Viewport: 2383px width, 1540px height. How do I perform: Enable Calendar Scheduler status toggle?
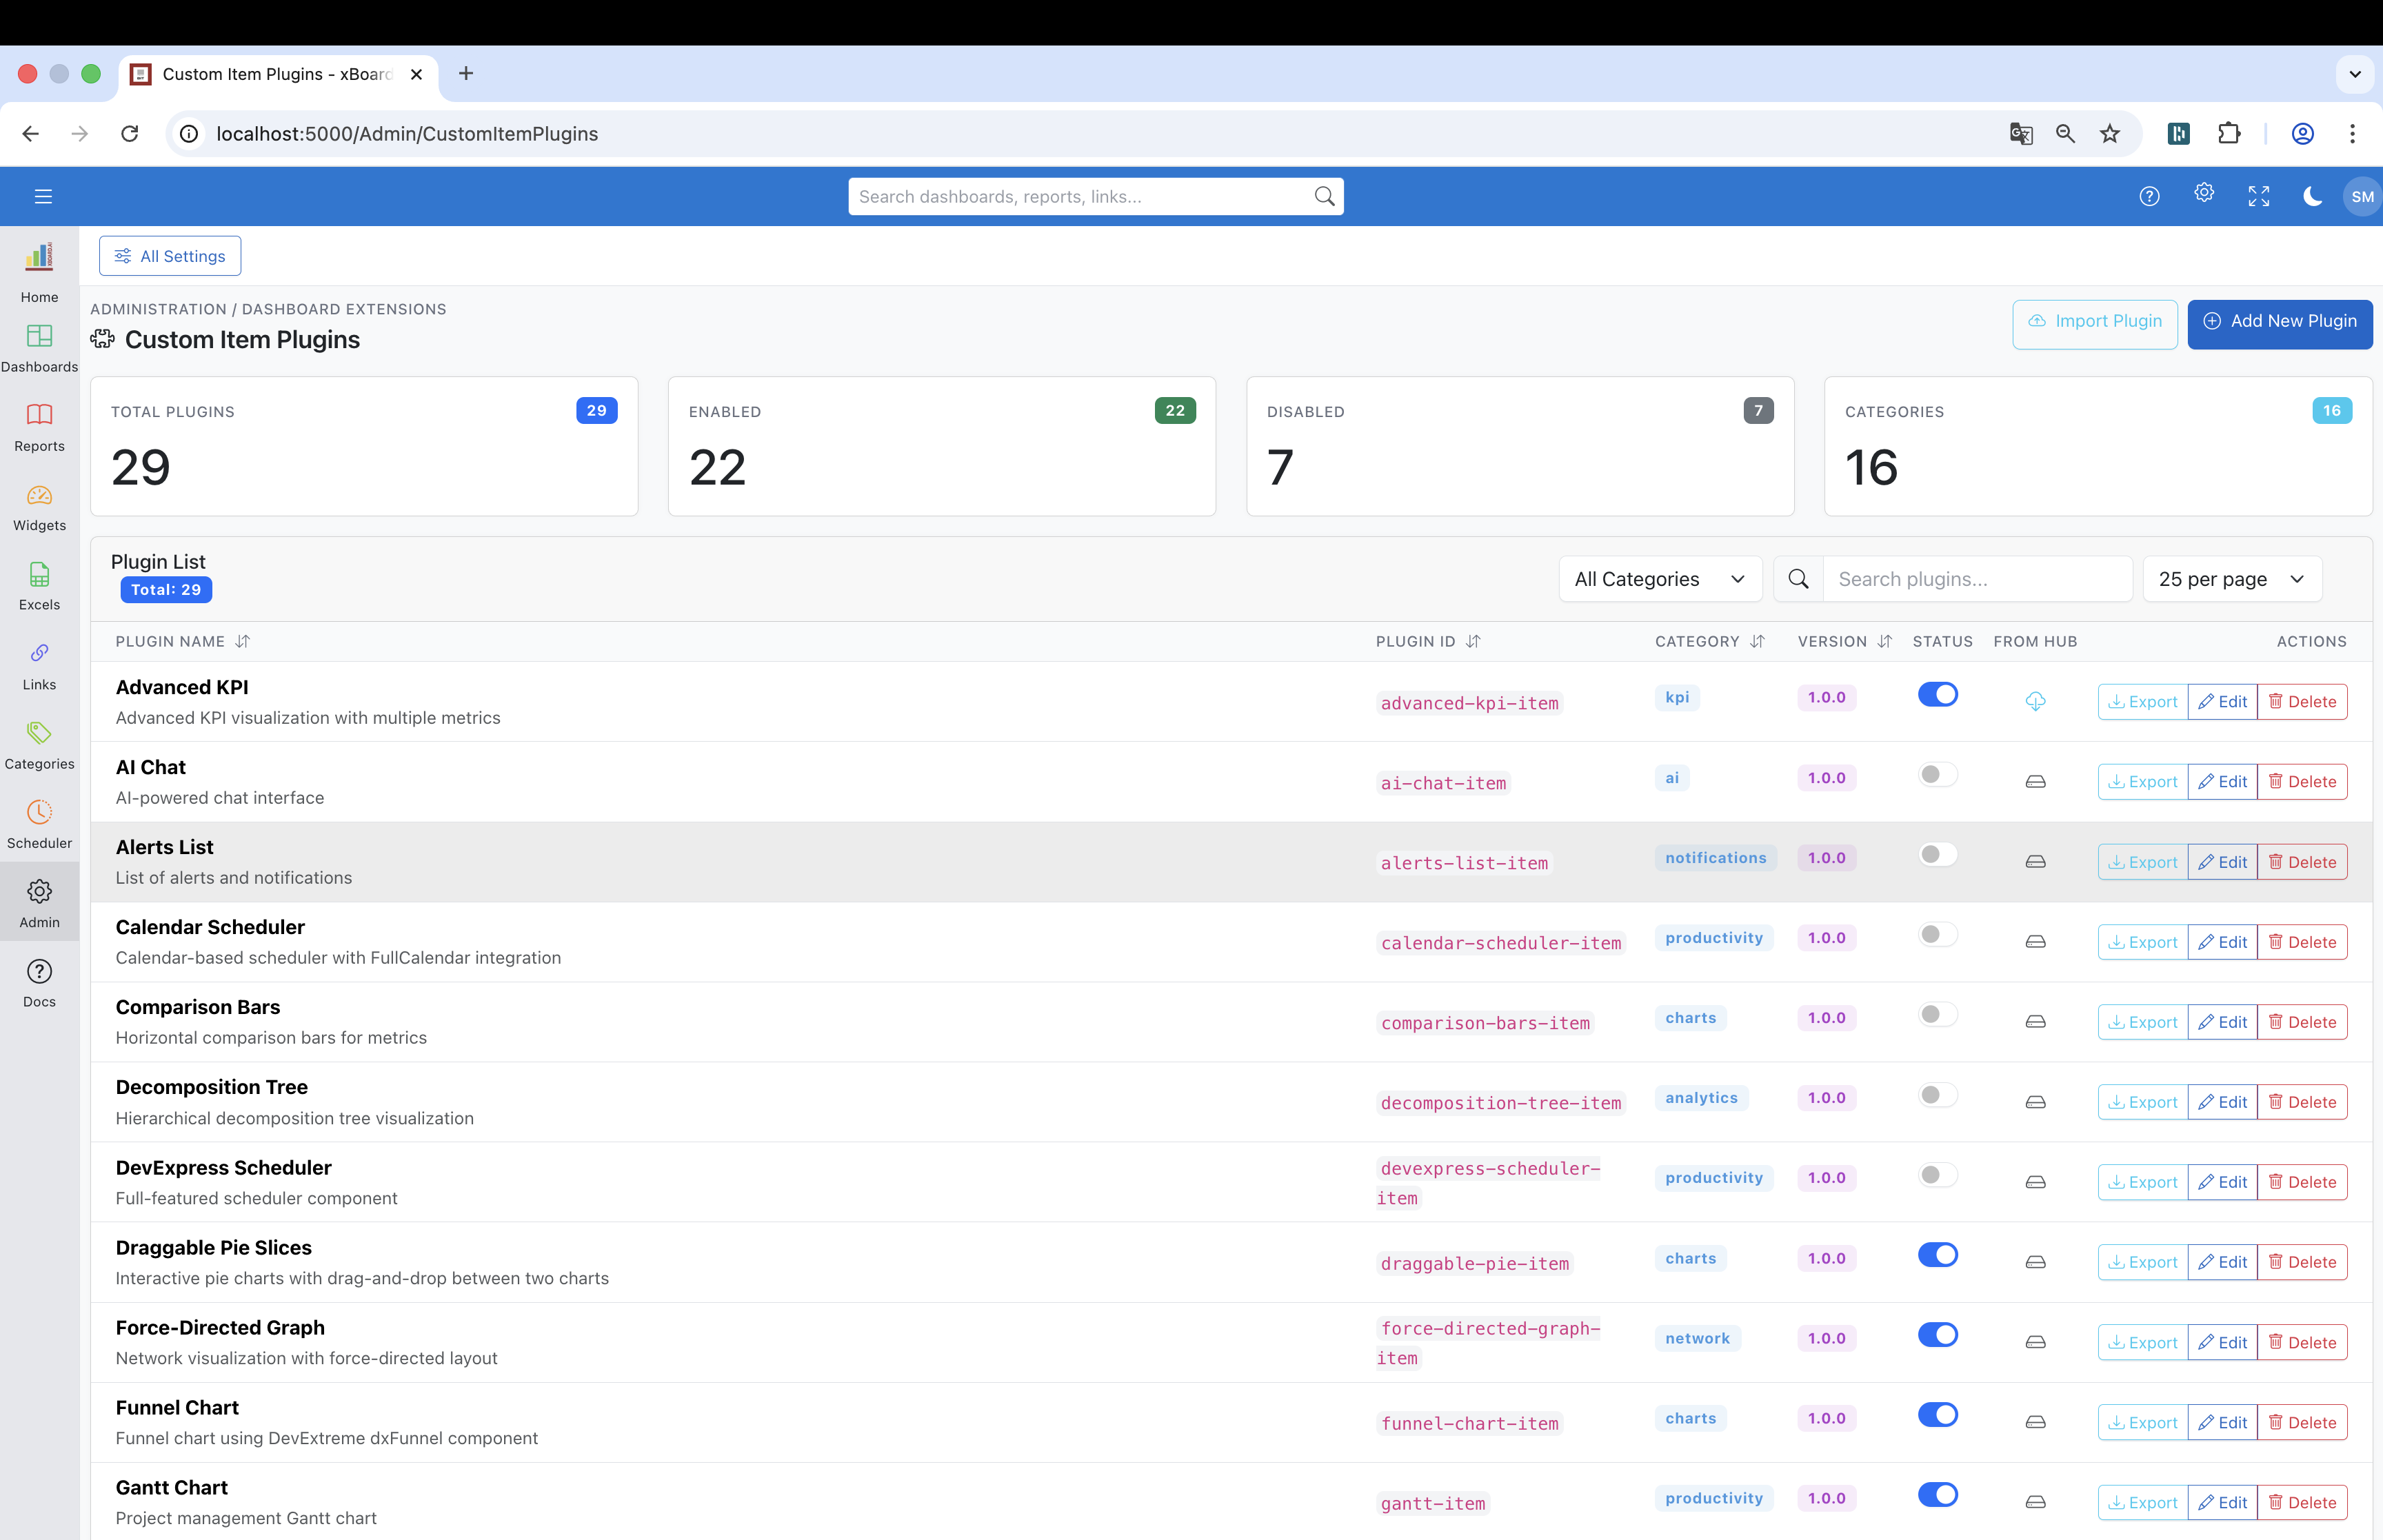point(1938,934)
